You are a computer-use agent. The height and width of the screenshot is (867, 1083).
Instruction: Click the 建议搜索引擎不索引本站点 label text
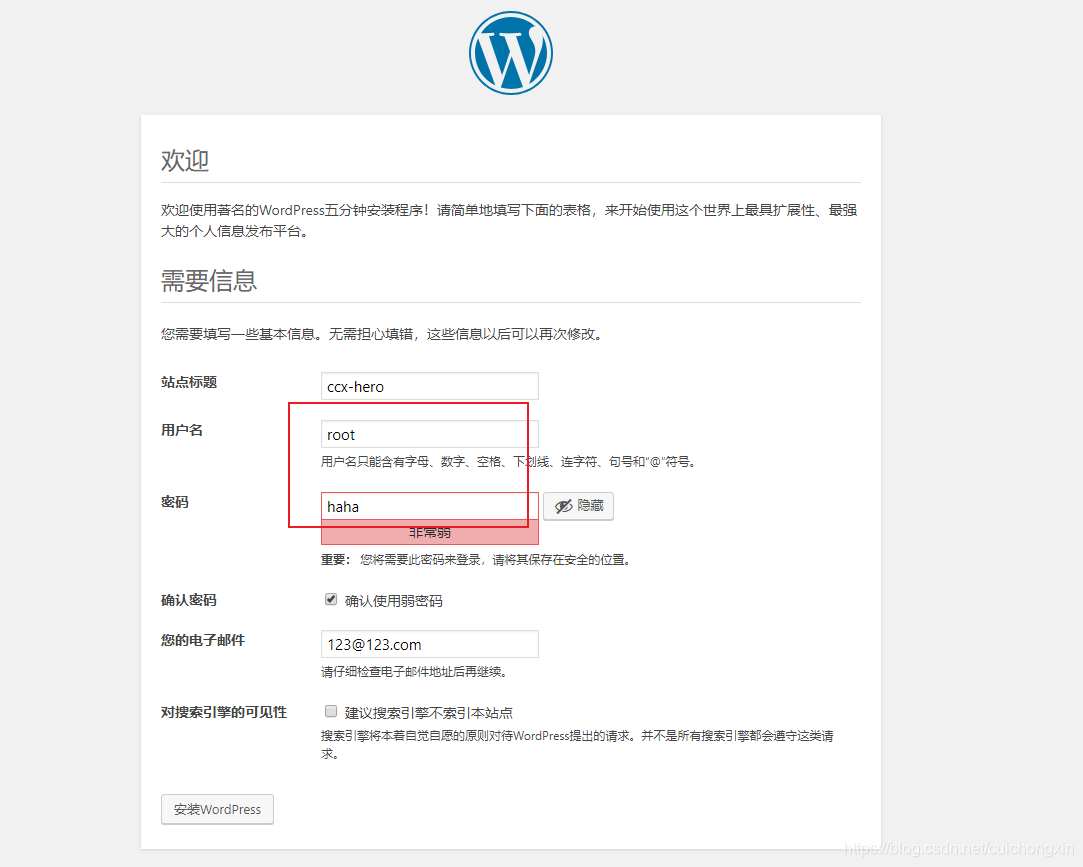coord(429,713)
